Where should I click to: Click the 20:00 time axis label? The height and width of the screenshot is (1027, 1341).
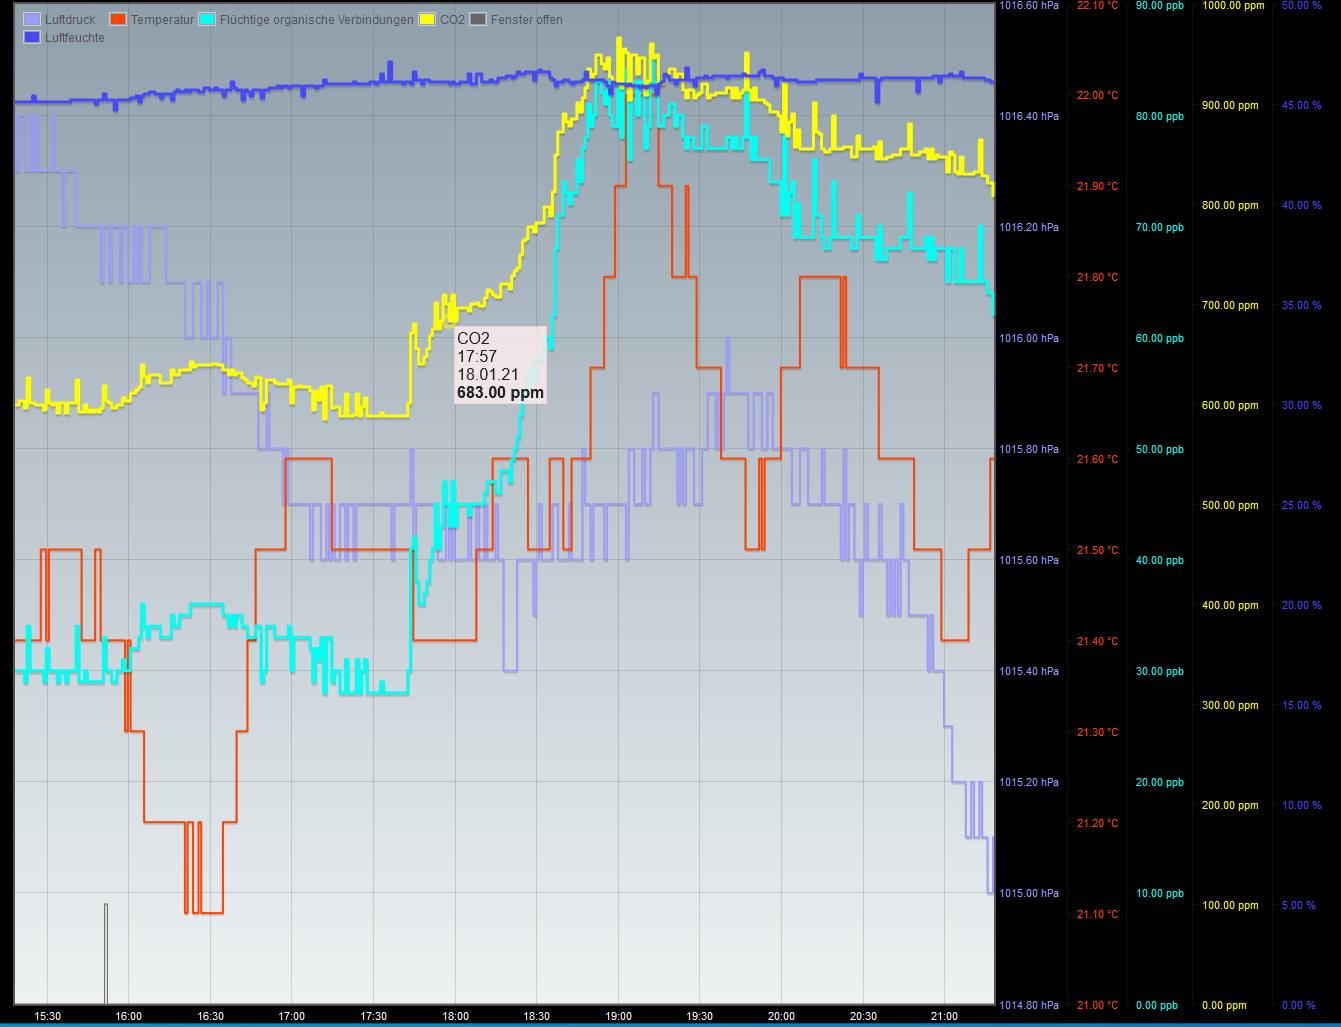pyautogui.click(x=781, y=1017)
